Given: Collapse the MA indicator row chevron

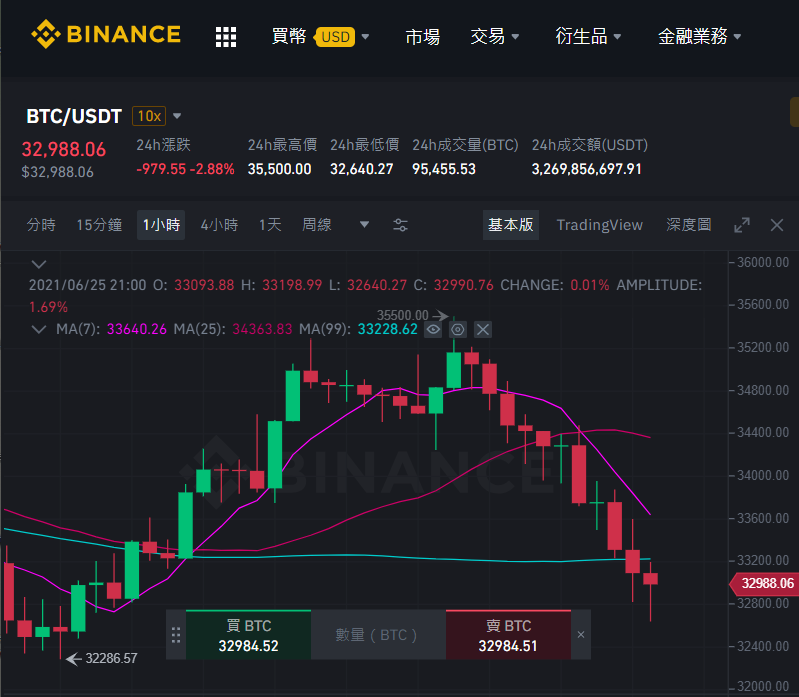Looking at the screenshot, I should tap(39, 329).
